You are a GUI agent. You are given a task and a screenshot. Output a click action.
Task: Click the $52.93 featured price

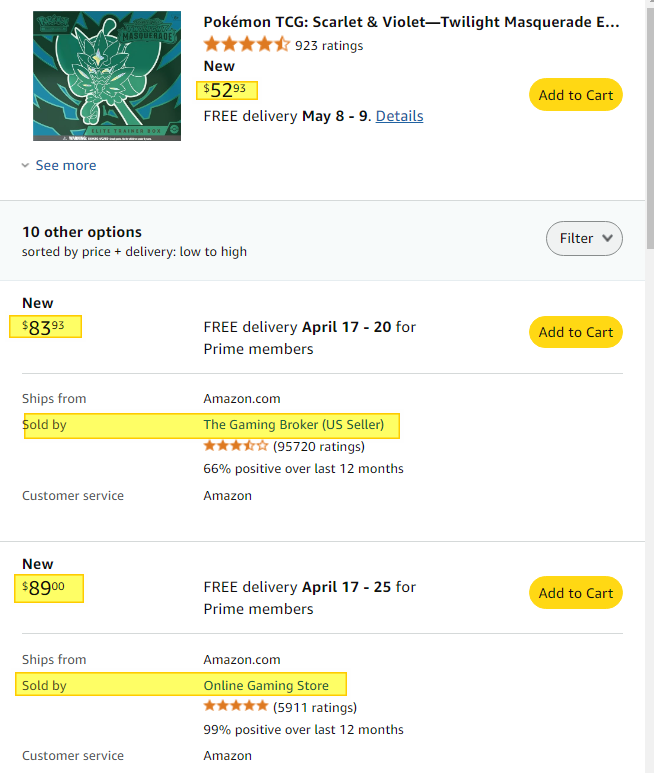[x=225, y=90]
